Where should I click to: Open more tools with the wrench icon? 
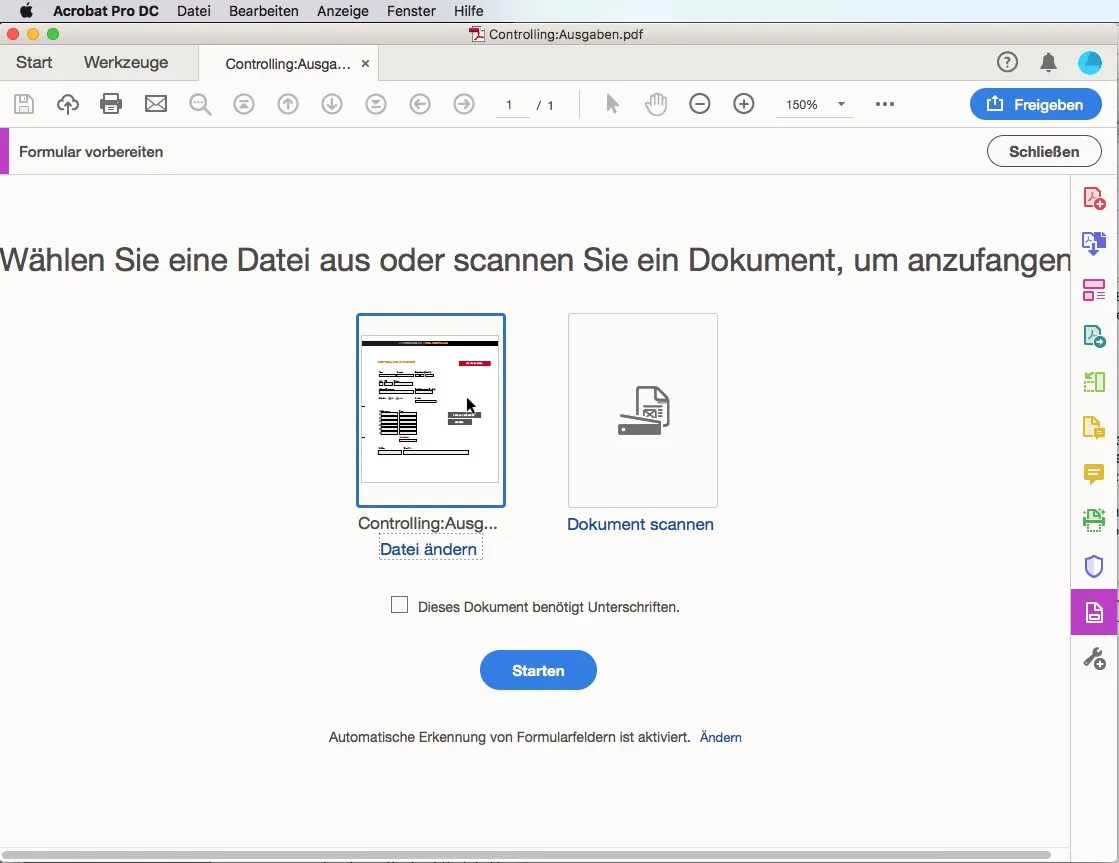pos(1094,658)
